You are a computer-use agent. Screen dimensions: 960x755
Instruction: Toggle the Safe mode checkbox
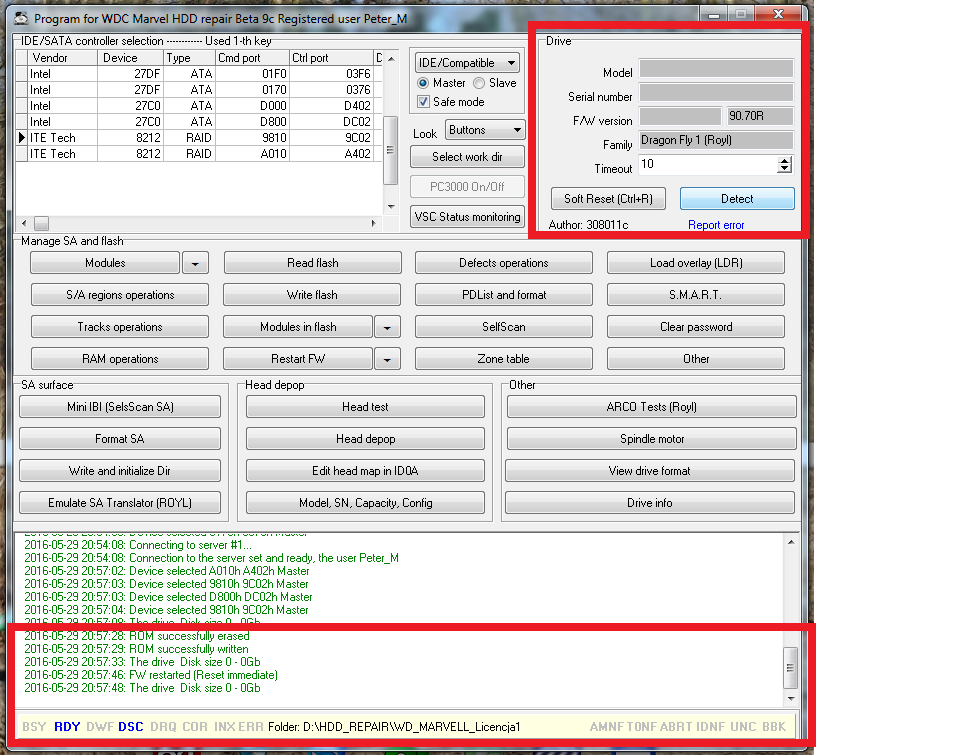(423, 102)
